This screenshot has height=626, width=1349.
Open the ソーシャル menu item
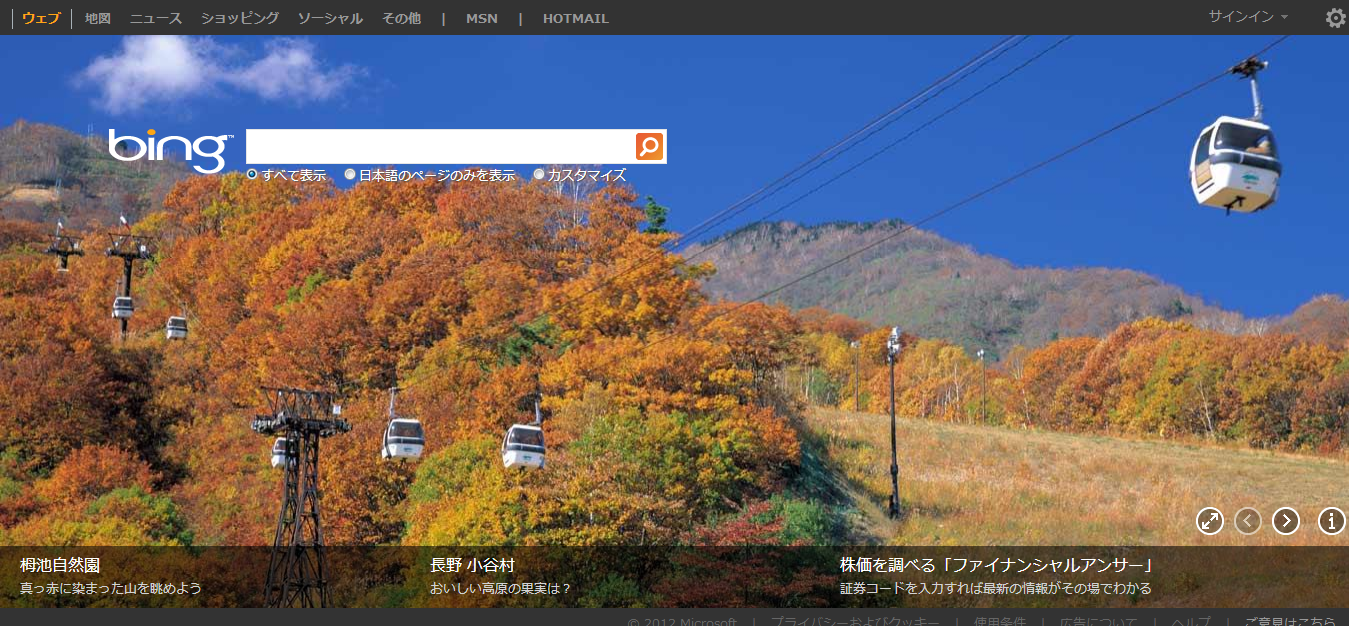[330, 18]
